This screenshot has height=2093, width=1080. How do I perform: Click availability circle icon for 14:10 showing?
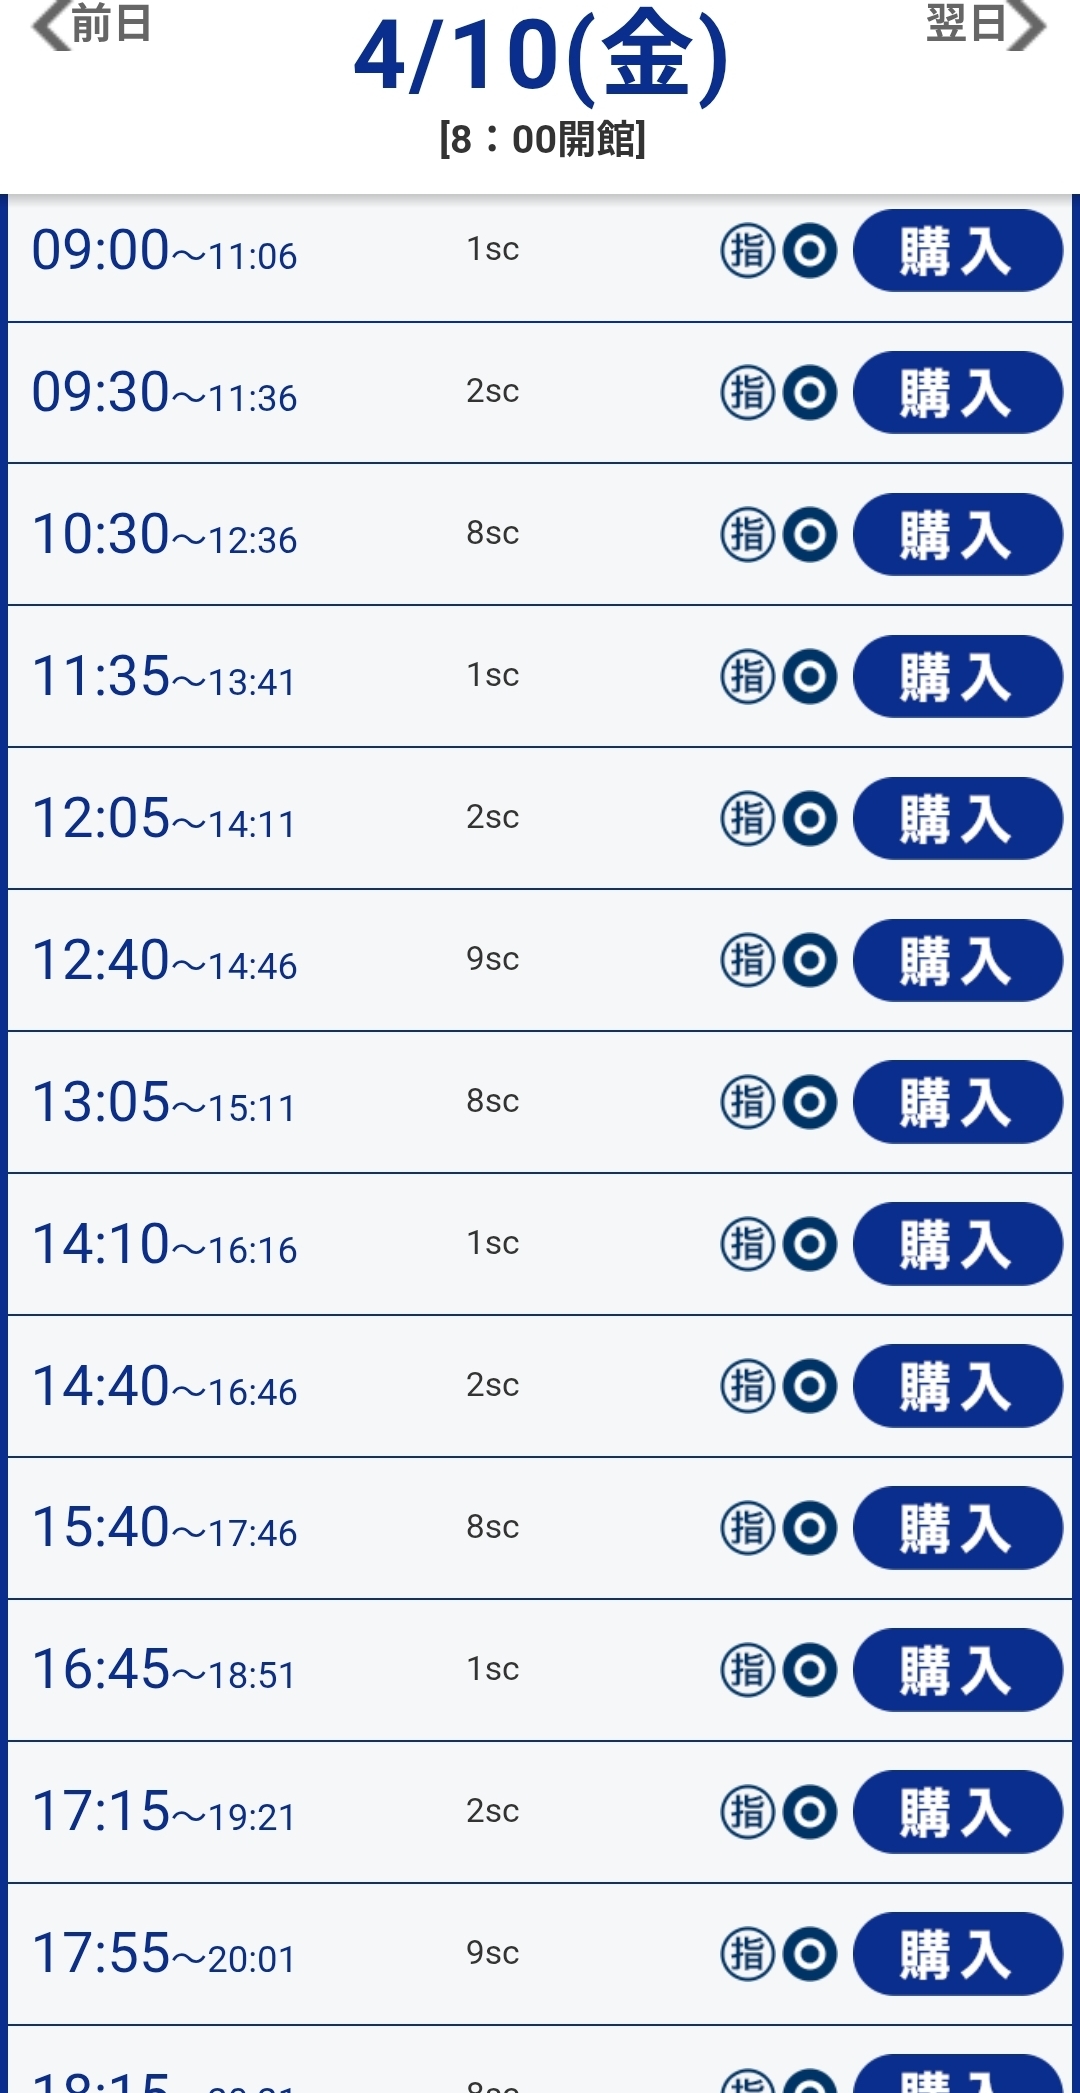[x=810, y=1245]
